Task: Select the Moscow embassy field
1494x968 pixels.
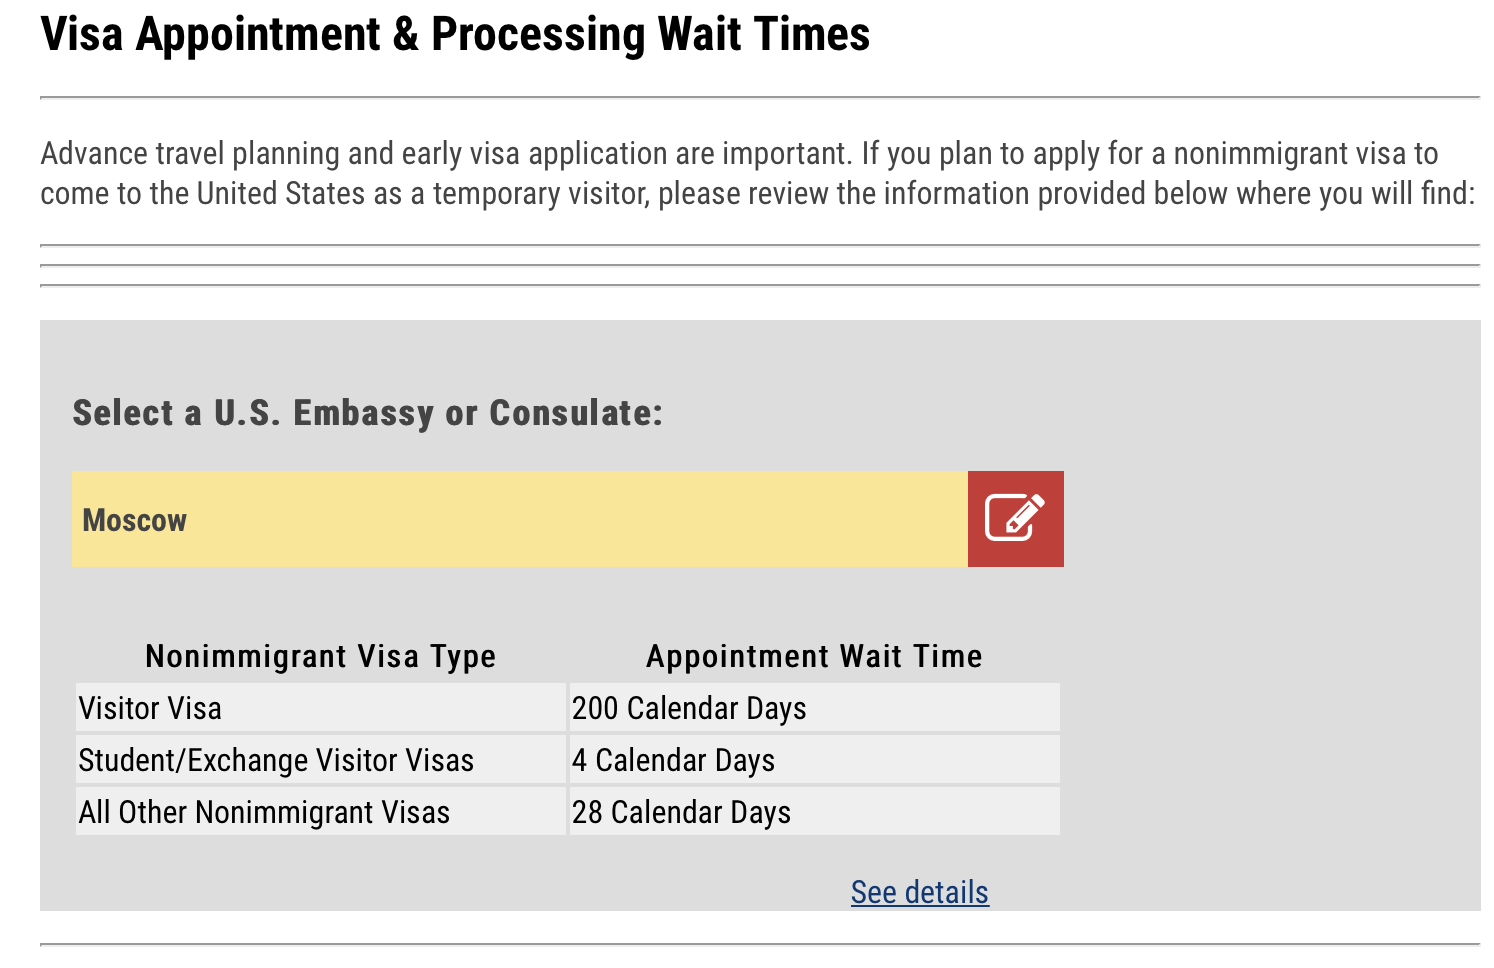Action: pos(519,519)
